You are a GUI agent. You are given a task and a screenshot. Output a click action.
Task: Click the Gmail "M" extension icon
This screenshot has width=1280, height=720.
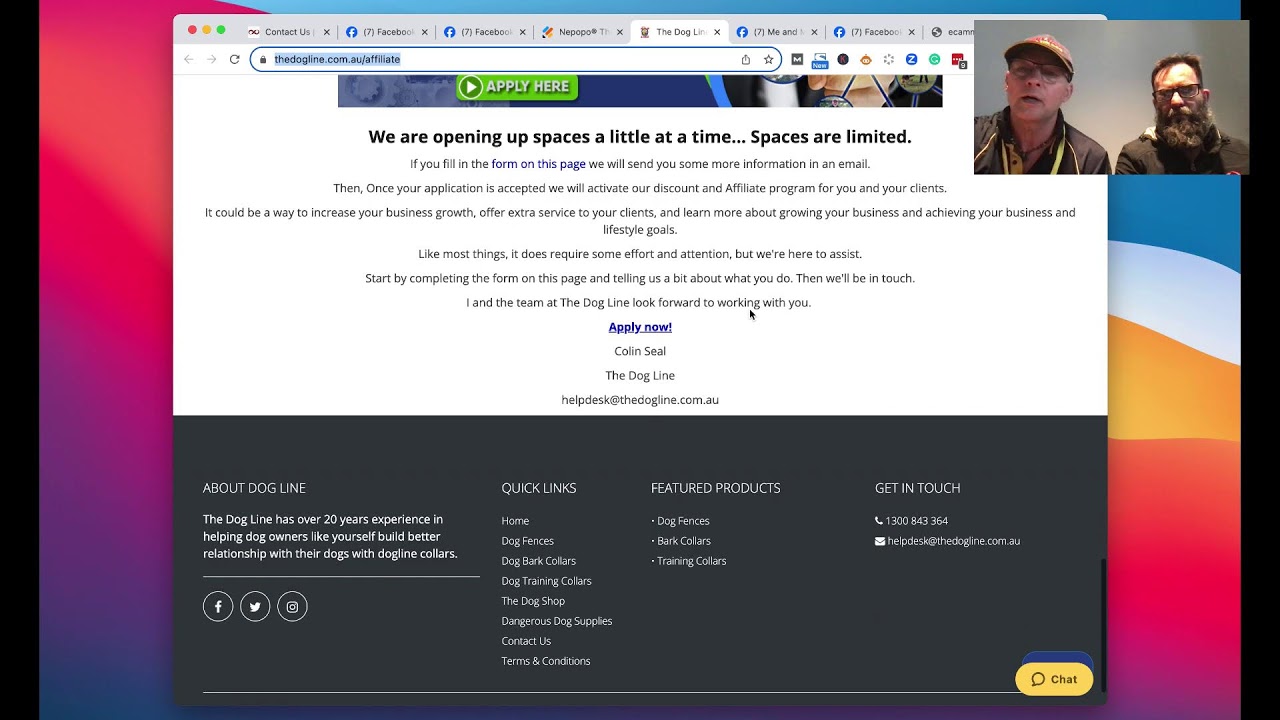[x=797, y=59]
